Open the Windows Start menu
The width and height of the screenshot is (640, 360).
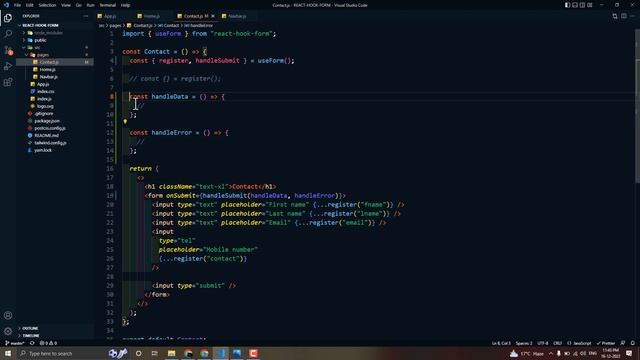tap(8, 353)
